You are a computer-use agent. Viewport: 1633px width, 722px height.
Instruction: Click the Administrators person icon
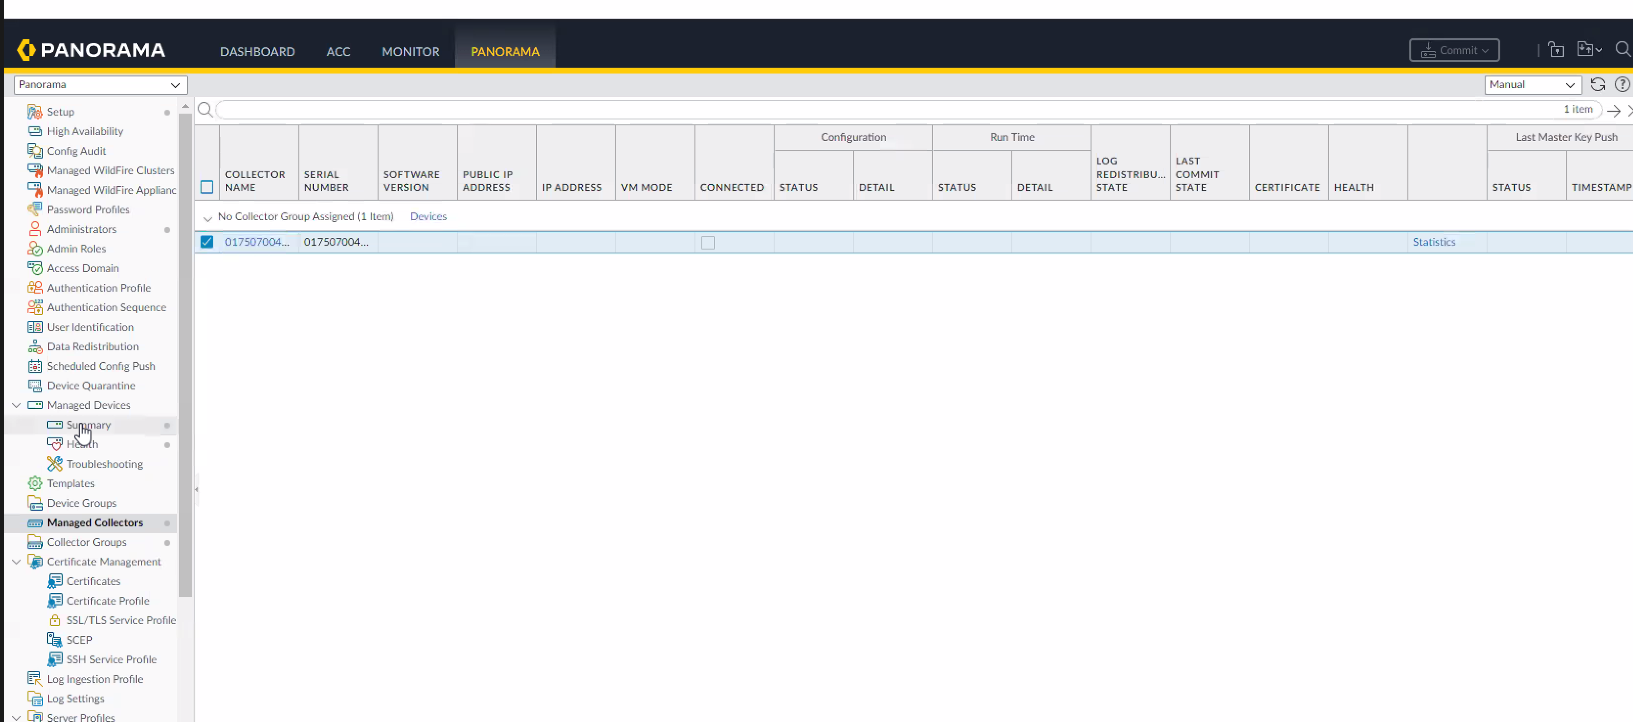click(35, 229)
